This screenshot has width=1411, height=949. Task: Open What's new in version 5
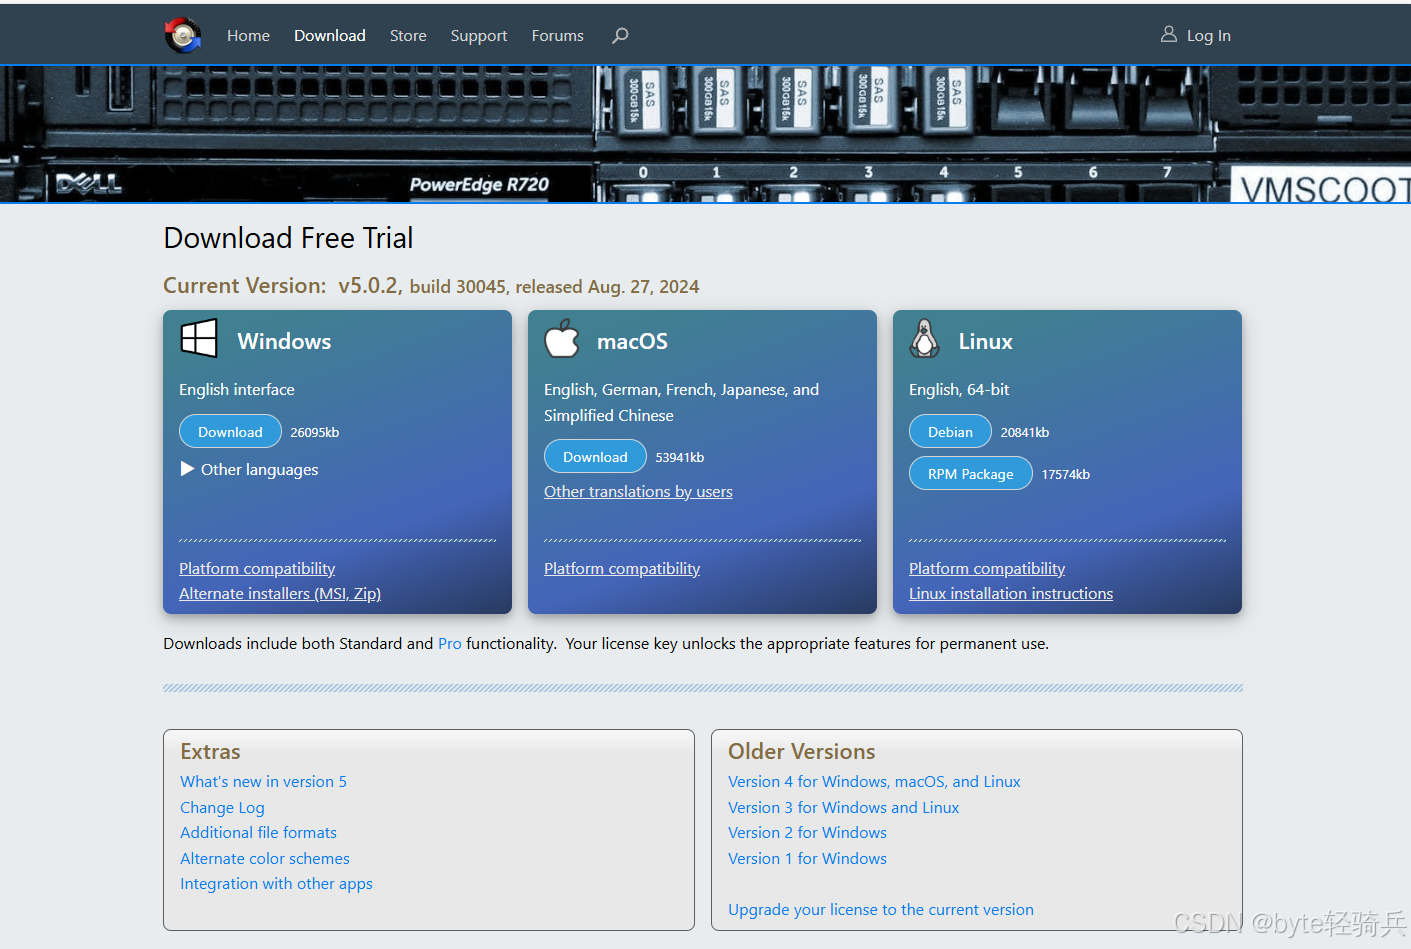[263, 782]
